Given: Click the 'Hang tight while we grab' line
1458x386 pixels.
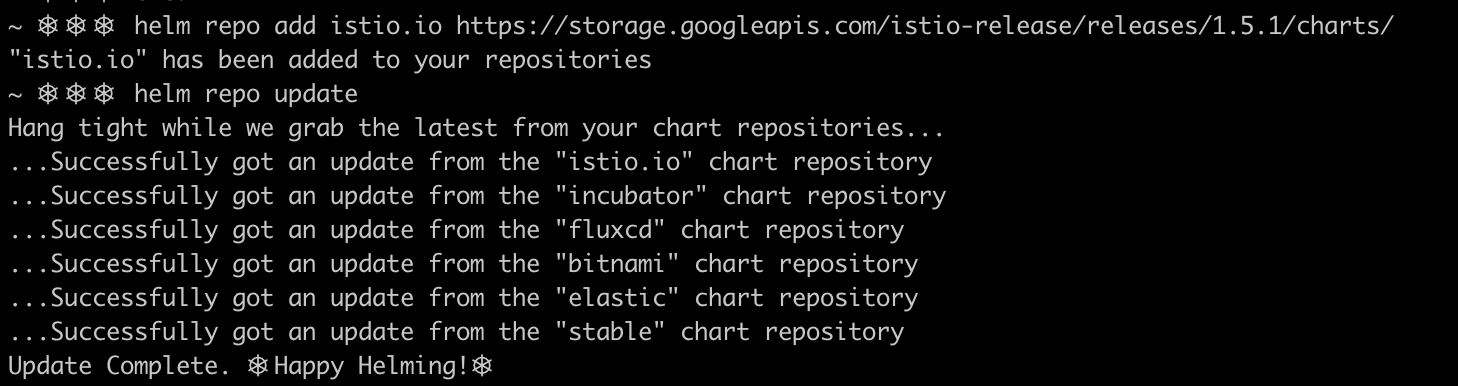Looking at the screenshot, I should pyautogui.click(x=476, y=128).
